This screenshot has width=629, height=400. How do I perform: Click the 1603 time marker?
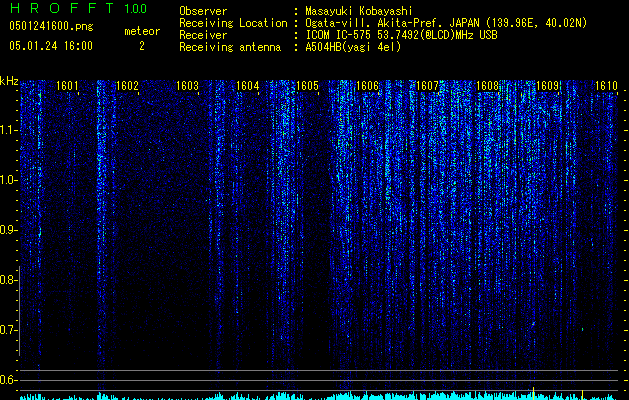tap(187, 86)
